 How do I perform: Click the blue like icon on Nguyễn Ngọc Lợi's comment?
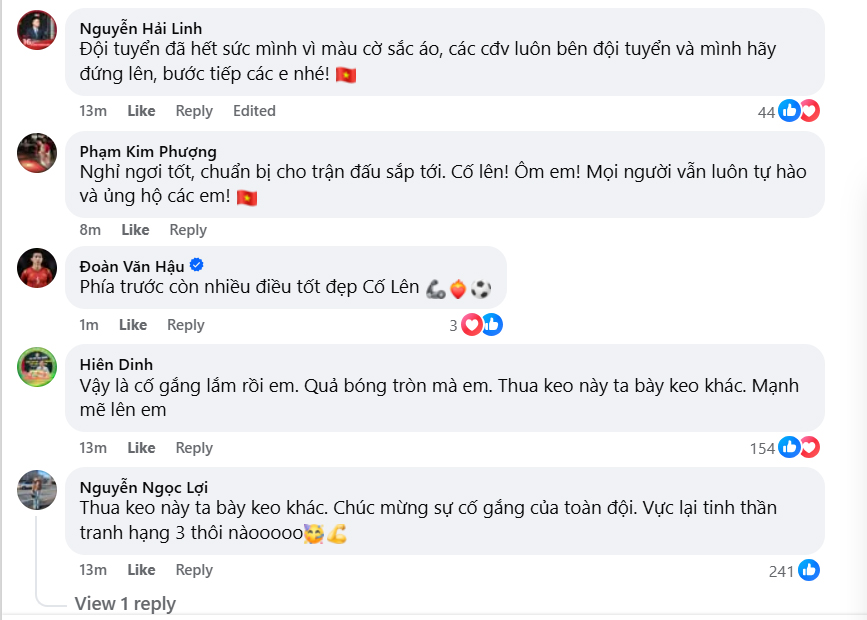coord(810,570)
